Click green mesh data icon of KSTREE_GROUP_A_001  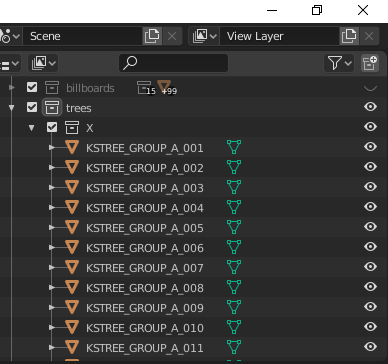pyautogui.click(x=234, y=147)
